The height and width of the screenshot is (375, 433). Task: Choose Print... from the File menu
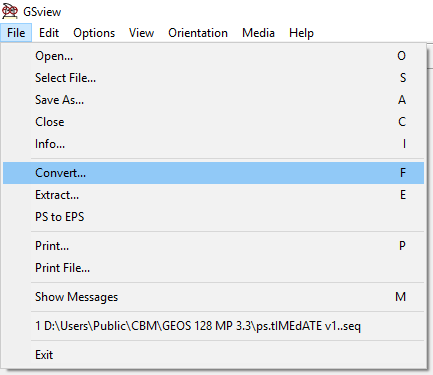(x=213, y=246)
